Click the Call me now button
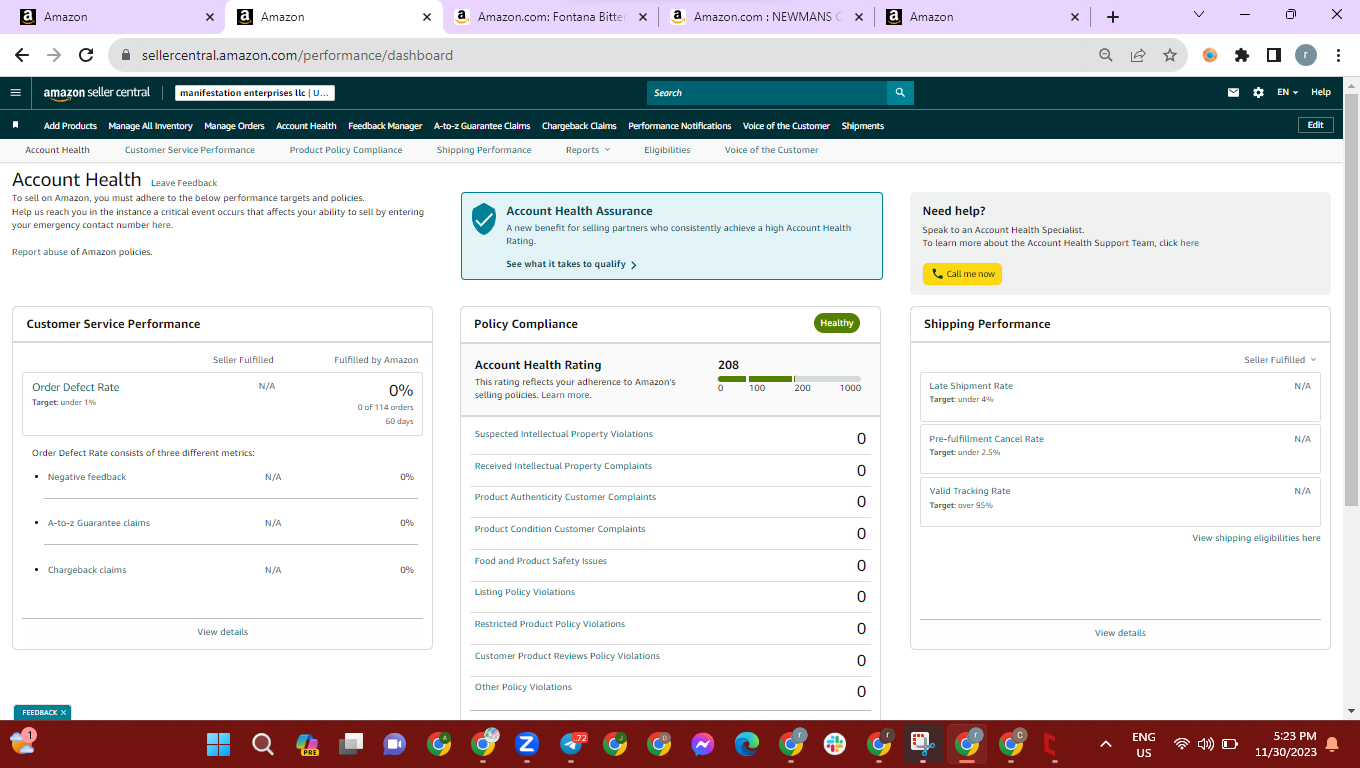This screenshot has height=768, width=1360. [962, 274]
